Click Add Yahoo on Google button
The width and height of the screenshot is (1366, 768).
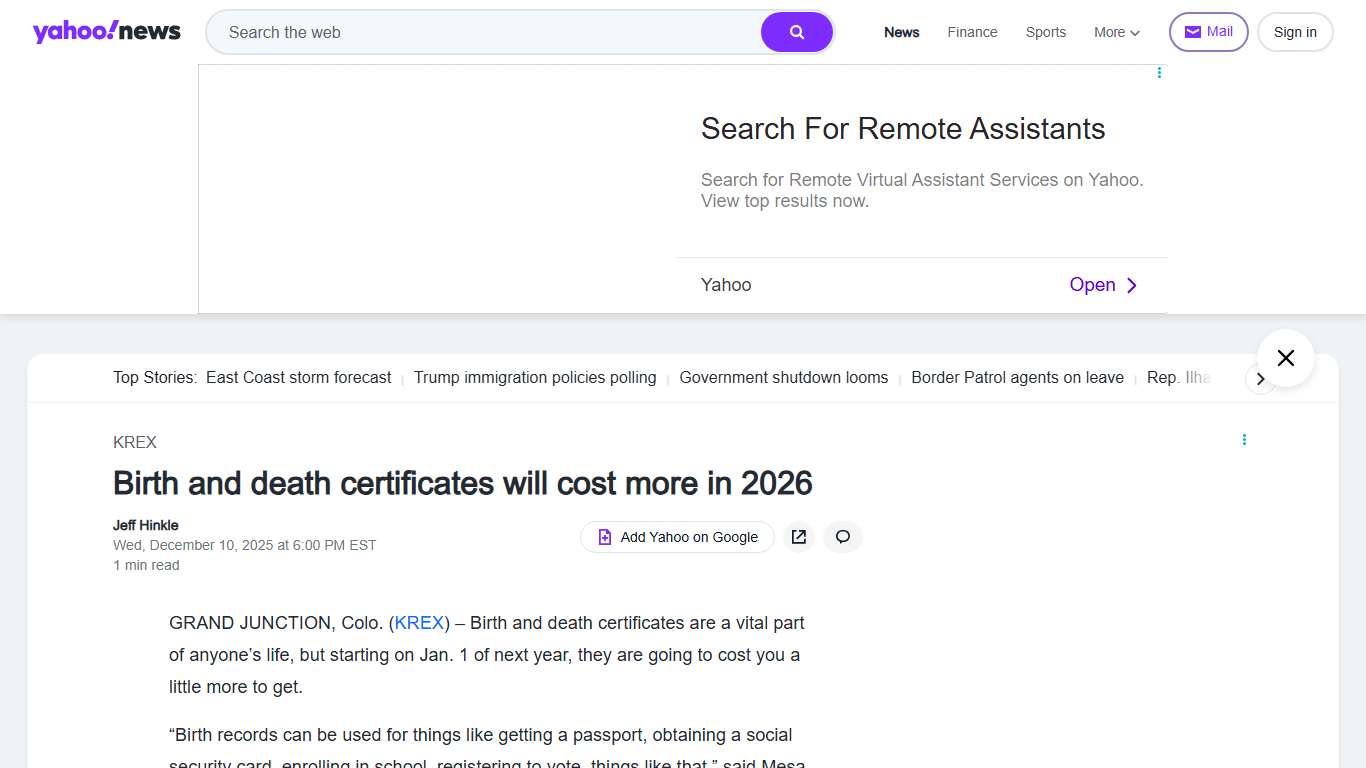coord(677,537)
